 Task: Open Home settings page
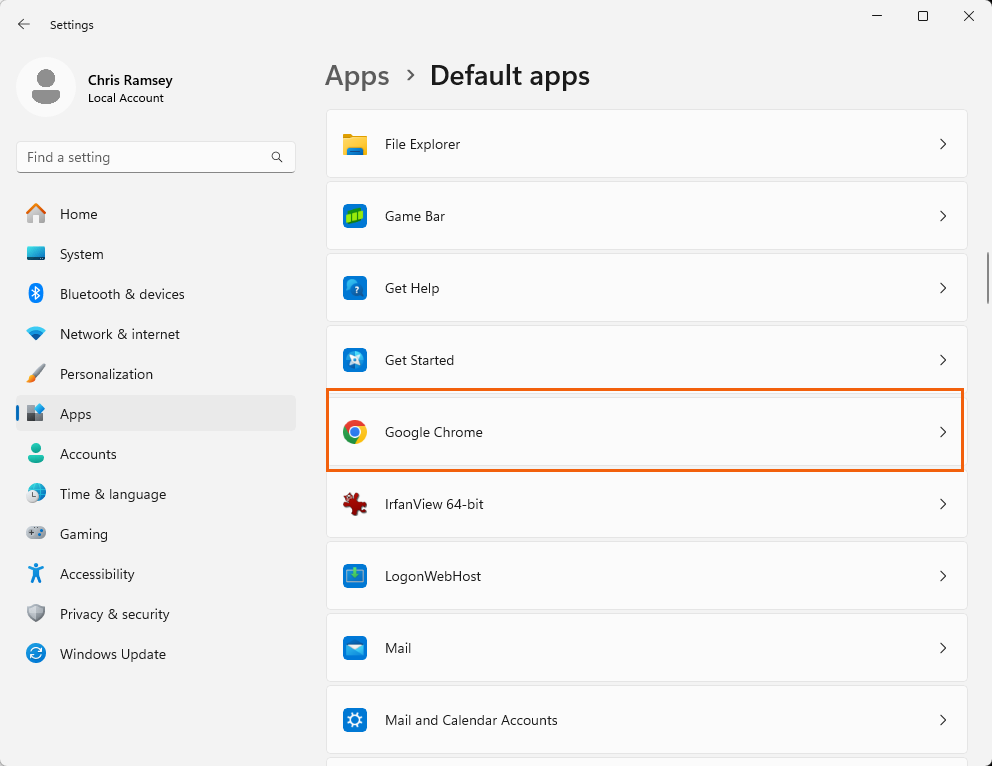(x=156, y=214)
